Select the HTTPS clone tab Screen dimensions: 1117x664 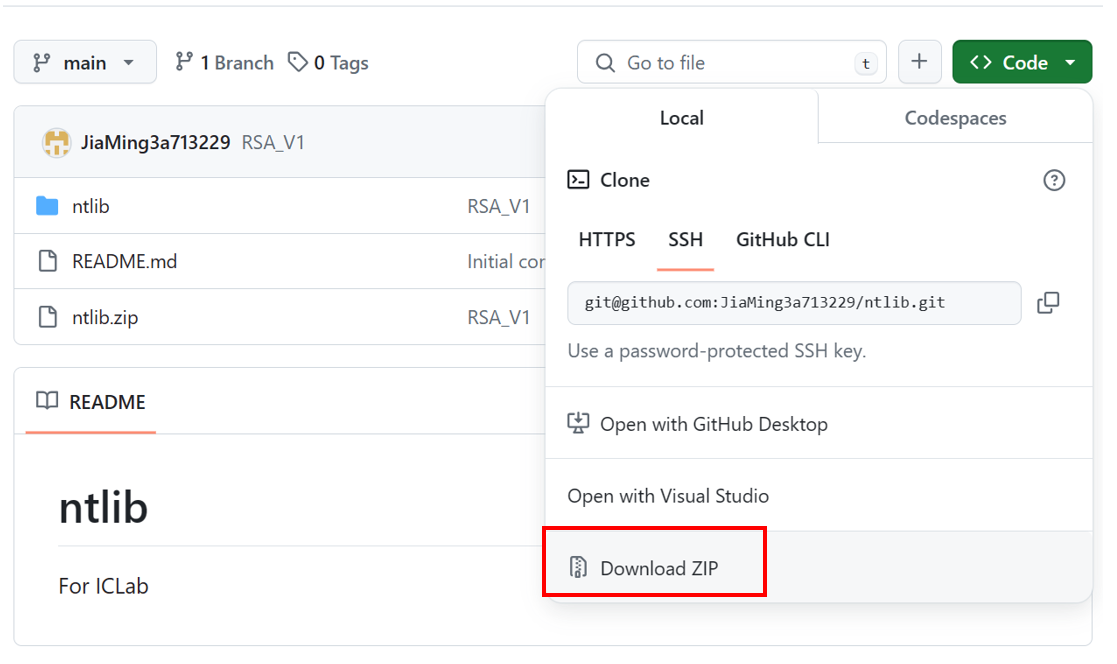pyautogui.click(x=607, y=239)
